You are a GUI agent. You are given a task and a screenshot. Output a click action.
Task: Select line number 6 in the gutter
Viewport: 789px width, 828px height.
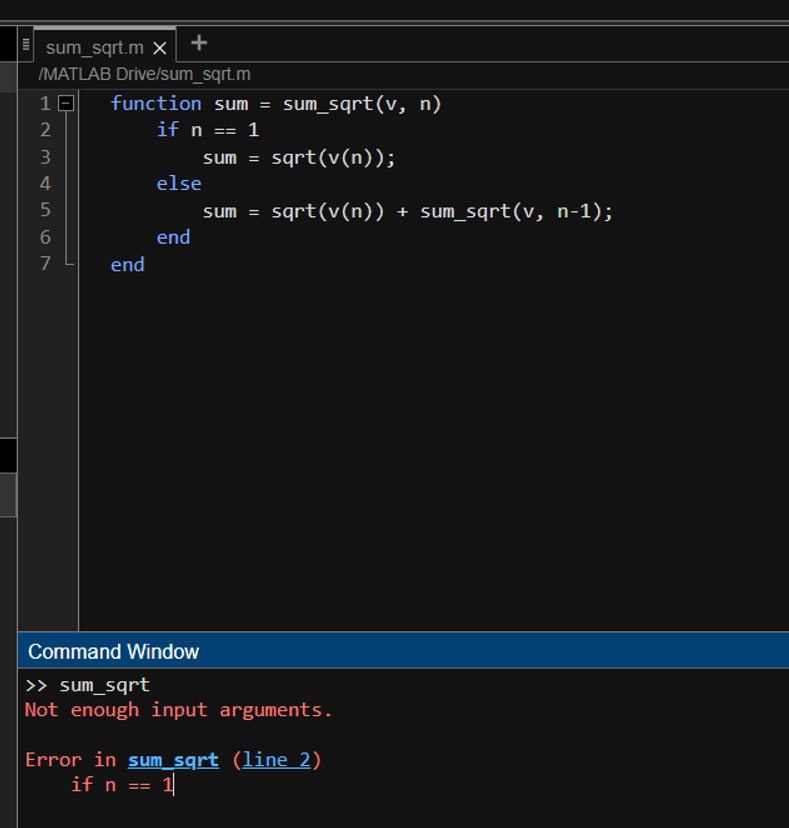tap(45, 237)
